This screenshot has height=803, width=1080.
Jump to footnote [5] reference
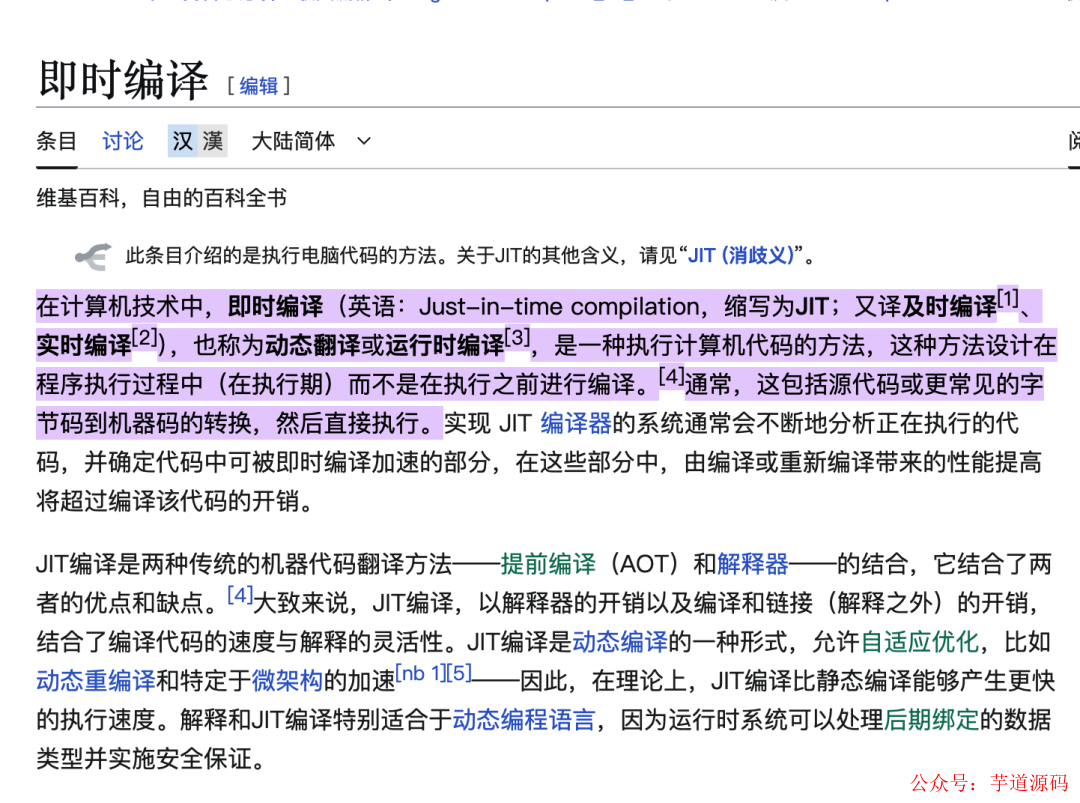[x=459, y=673]
